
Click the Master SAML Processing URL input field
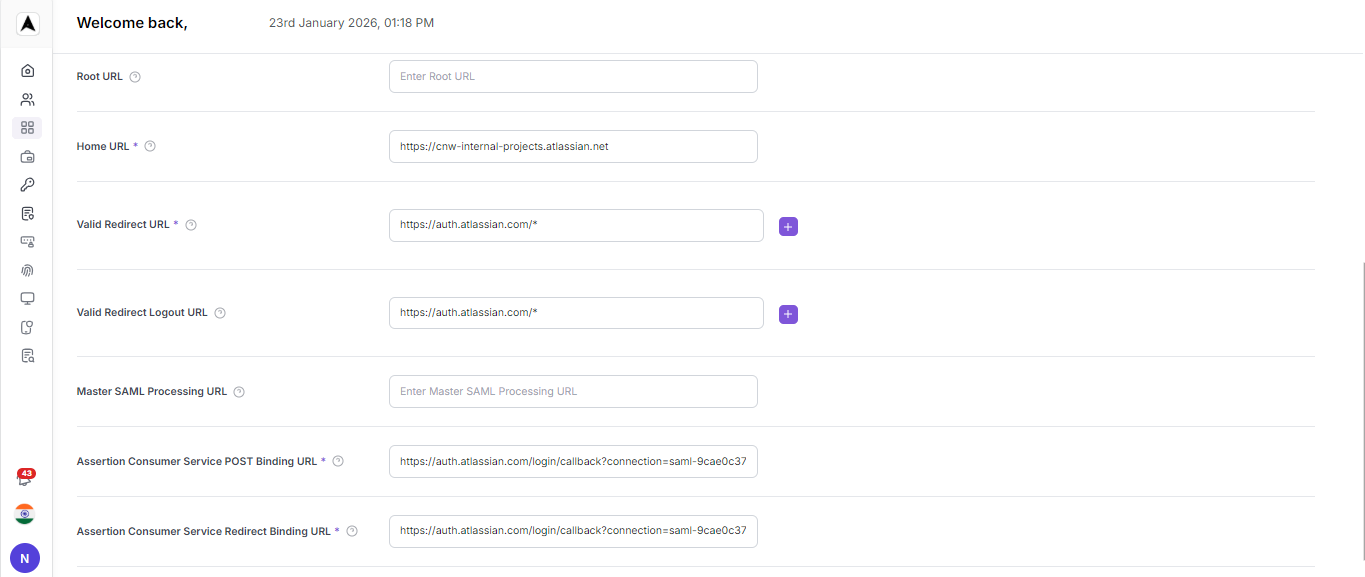point(572,391)
